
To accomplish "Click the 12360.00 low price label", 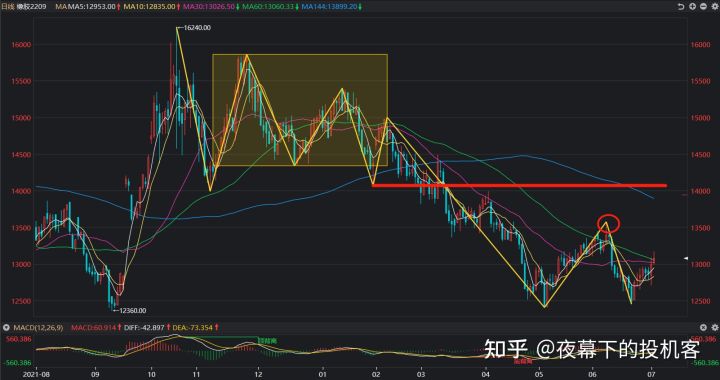I will 132,311.
